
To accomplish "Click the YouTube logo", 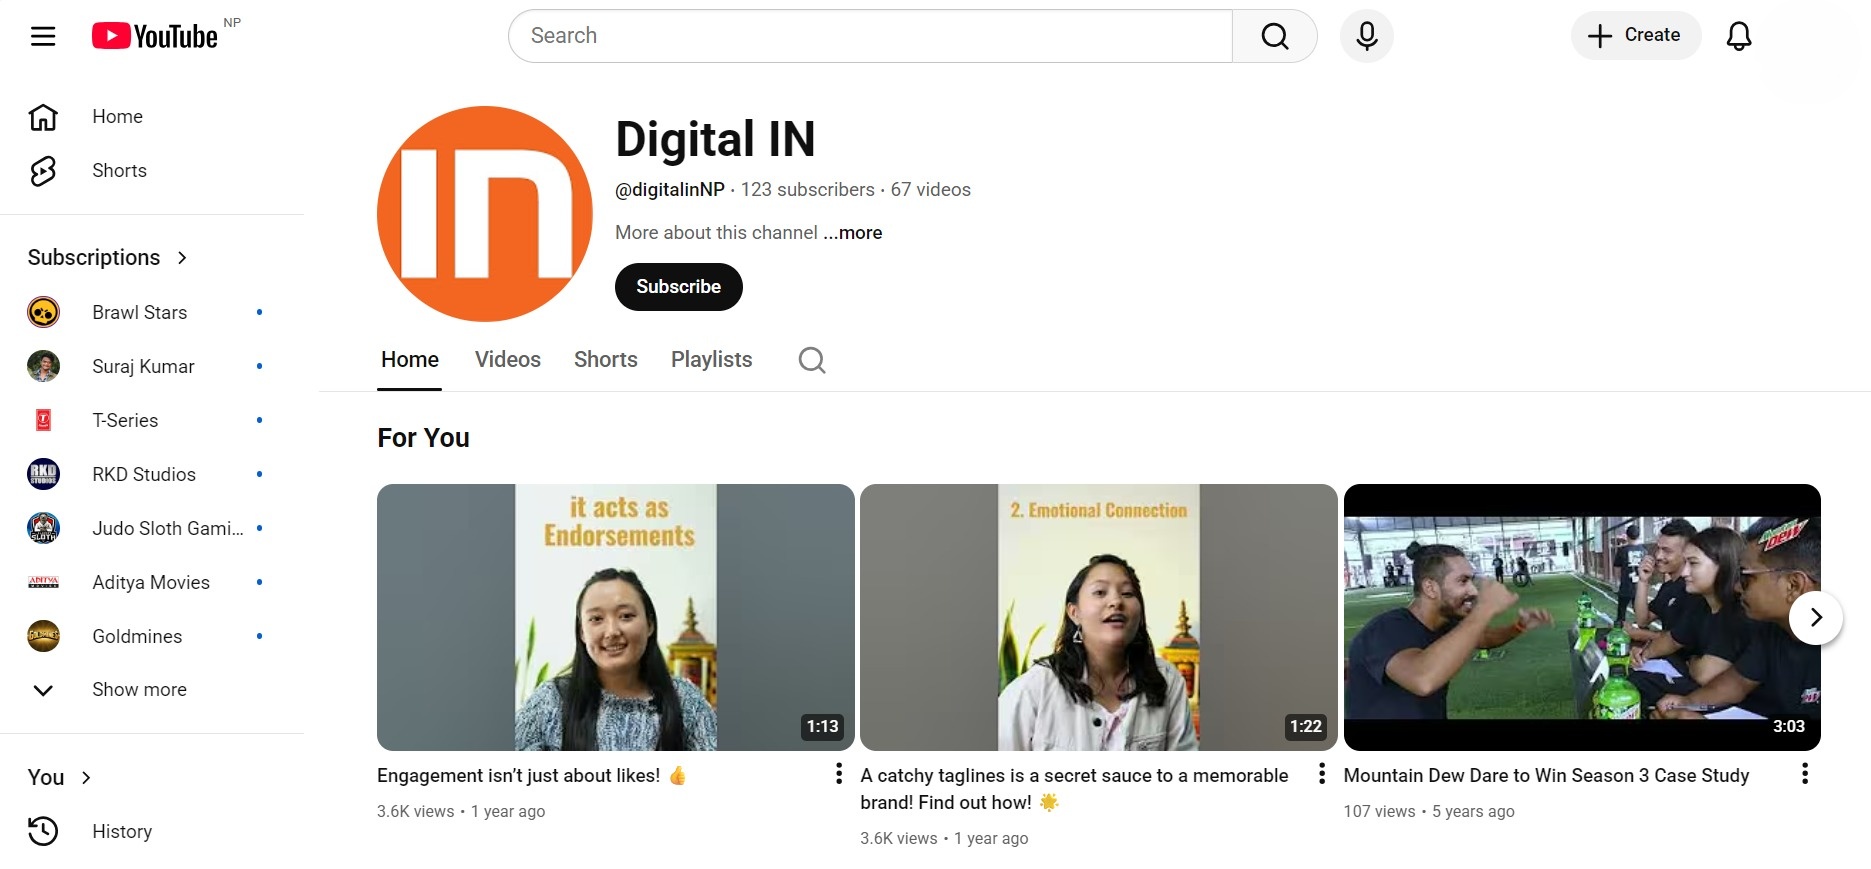I will click(x=155, y=37).
